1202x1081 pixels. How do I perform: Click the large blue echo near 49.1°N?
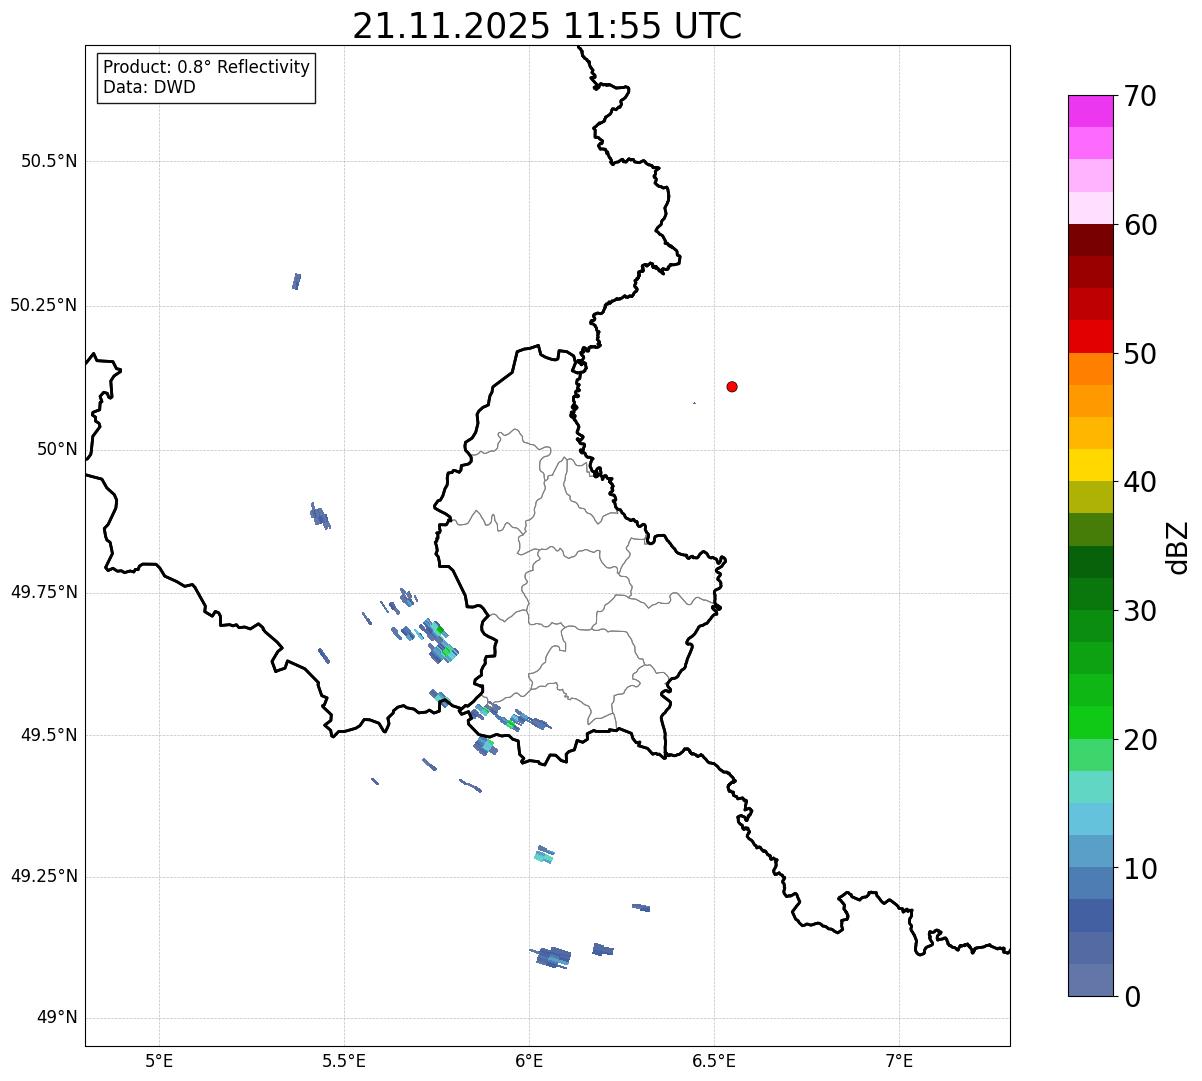pos(552,956)
